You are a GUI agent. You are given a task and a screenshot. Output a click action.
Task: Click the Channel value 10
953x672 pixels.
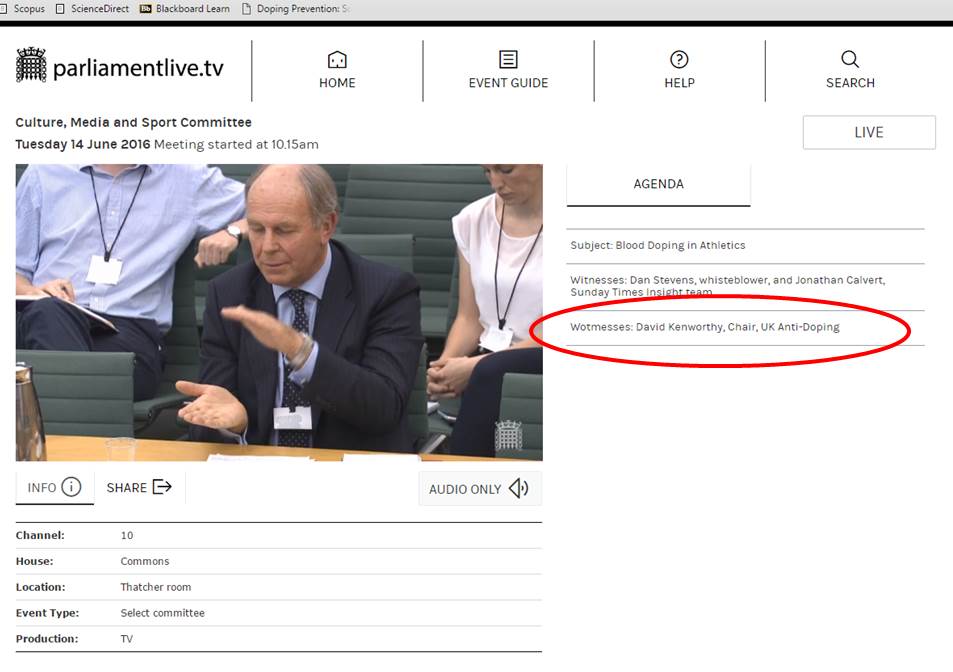pos(126,535)
